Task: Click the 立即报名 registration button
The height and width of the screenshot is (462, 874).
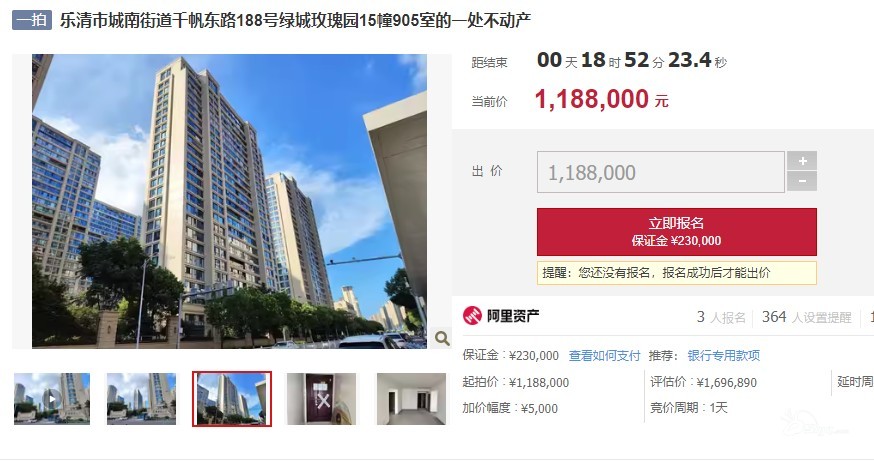Action: (x=677, y=232)
